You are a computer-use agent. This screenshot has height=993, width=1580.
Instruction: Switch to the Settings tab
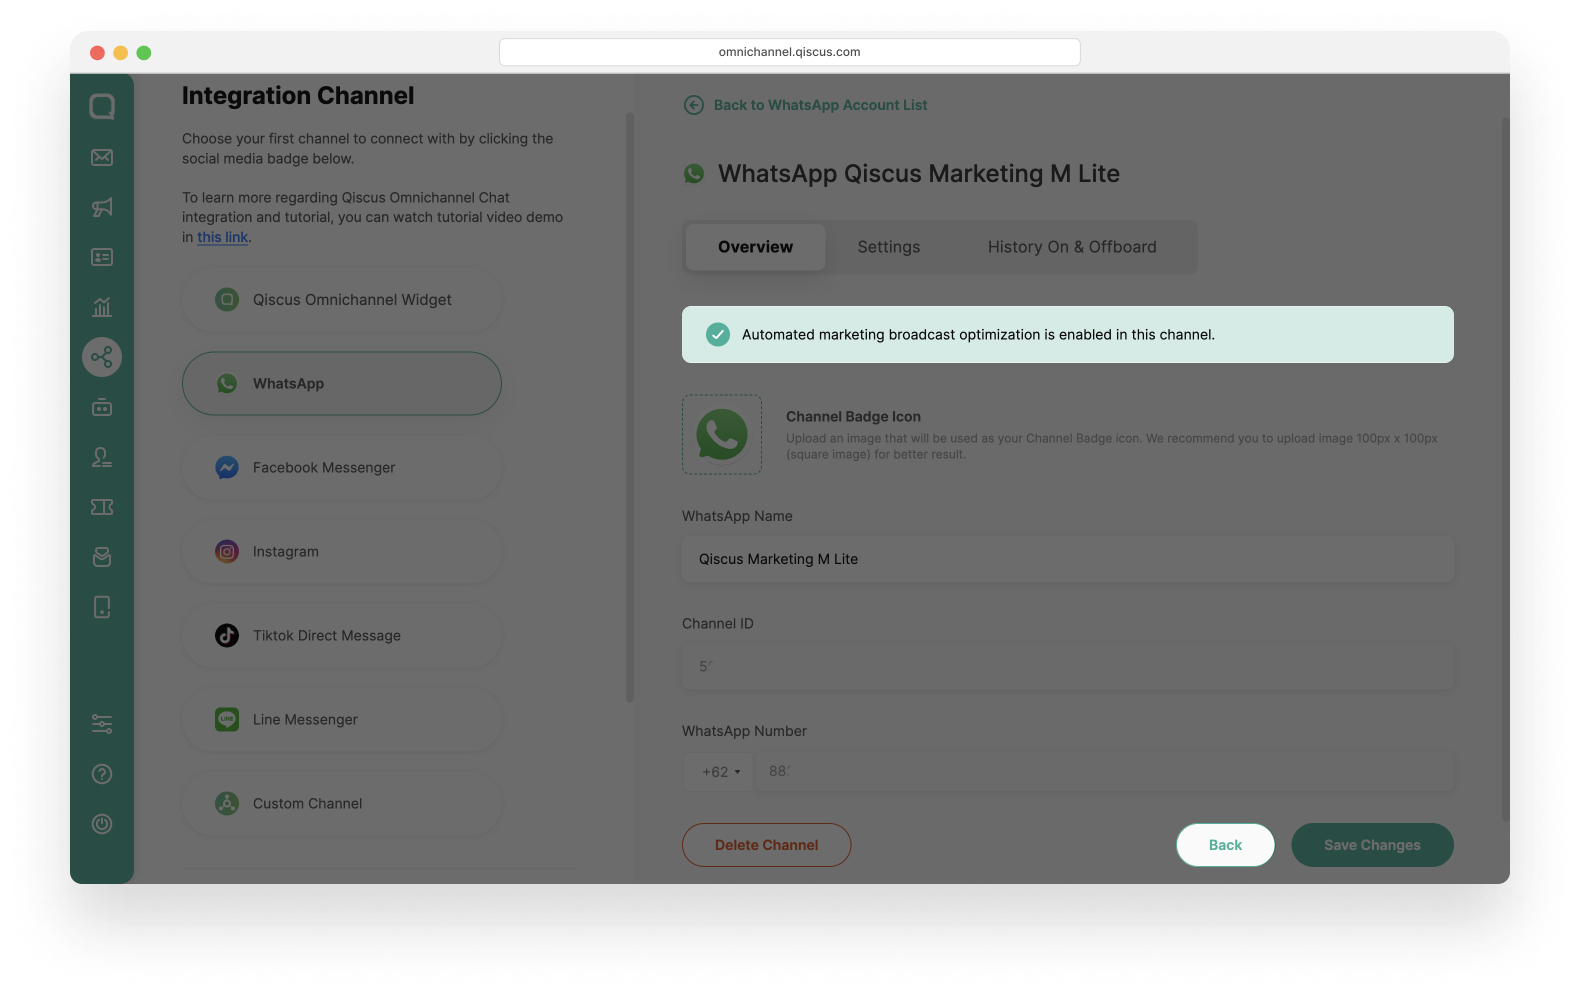(x=889, y=247)
